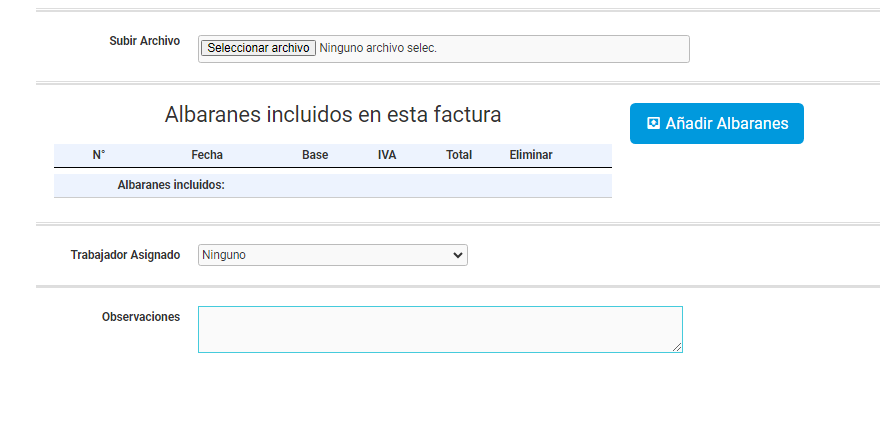Click the plus icon in Añadir Albaranes
The height and width of the screenshot is (424, 880).
coord(653,123)
